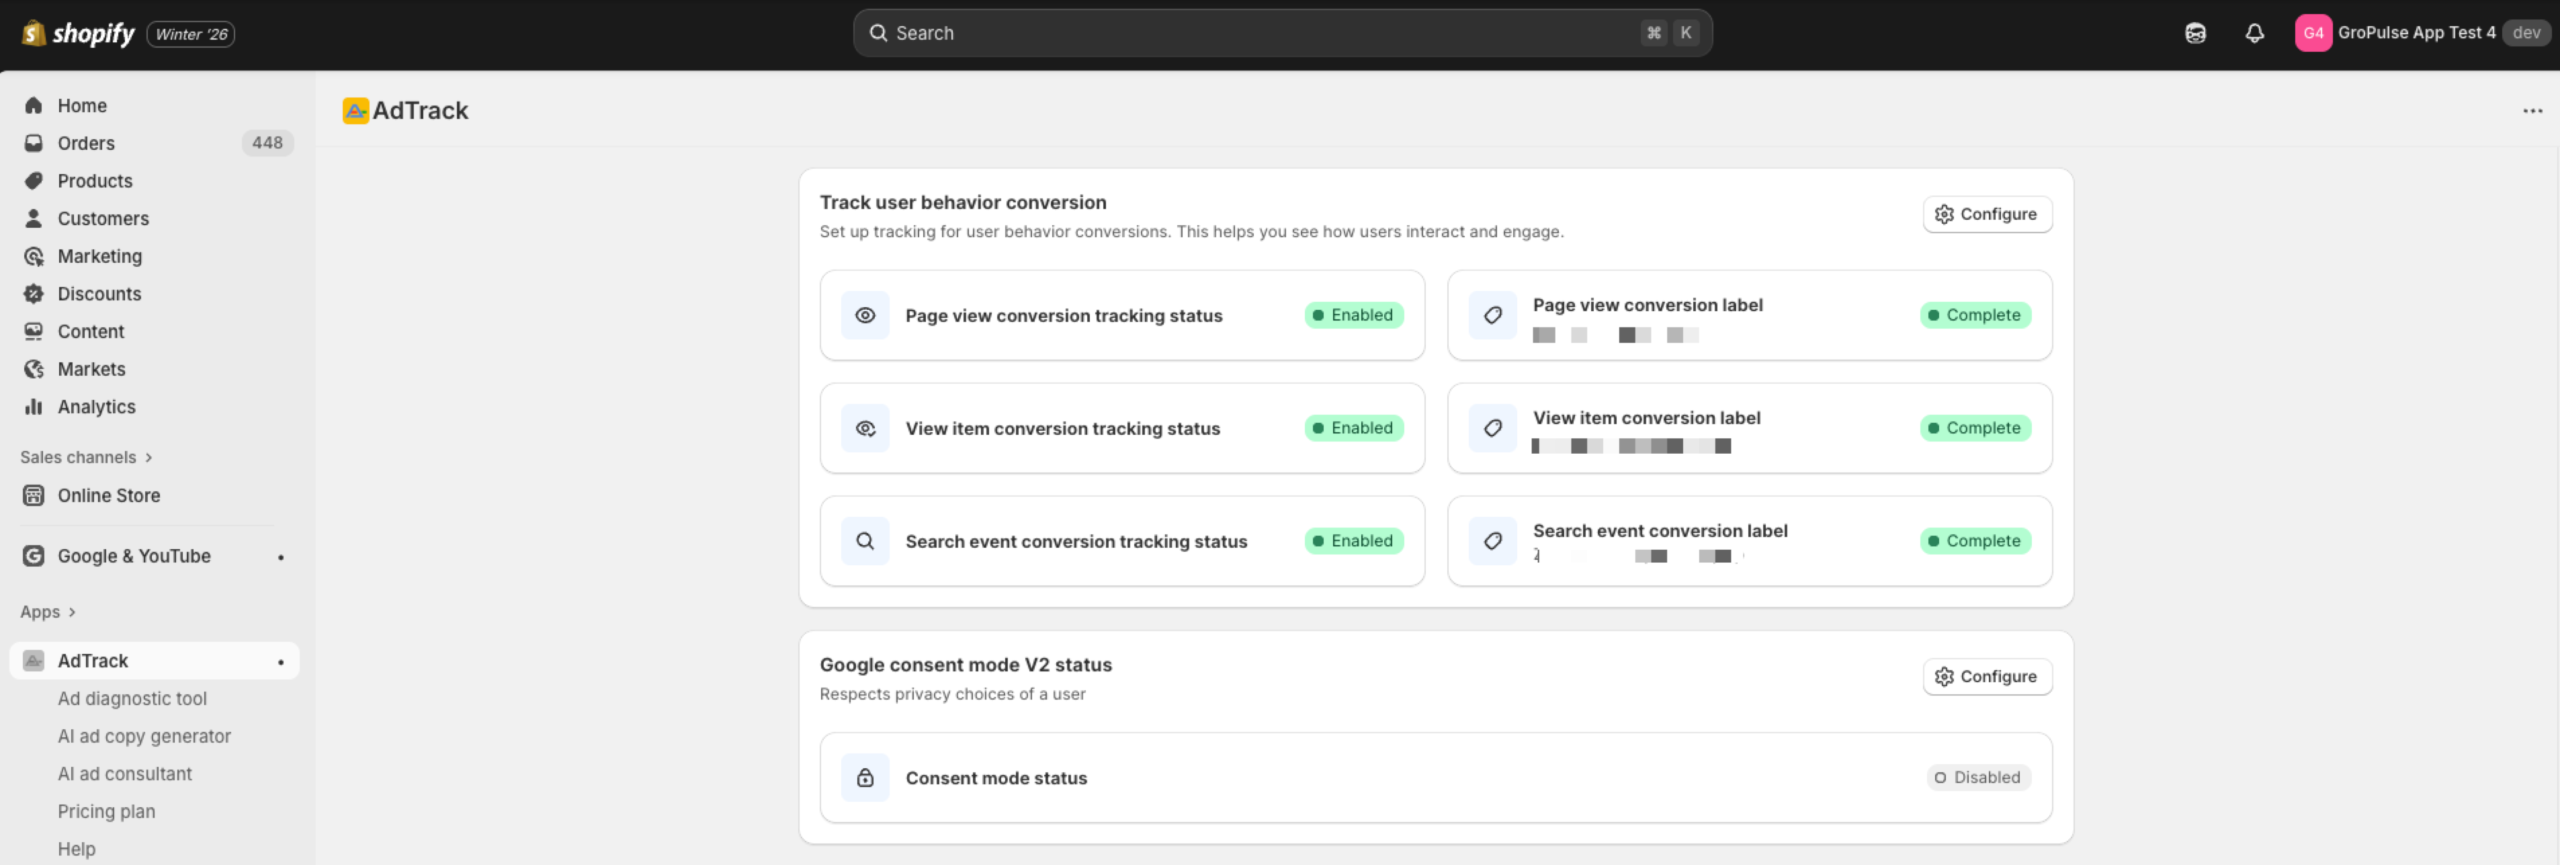This screenshot has height=865, width=2560.
Task: Open Customers in sidebar
Action: click(155, 218)
